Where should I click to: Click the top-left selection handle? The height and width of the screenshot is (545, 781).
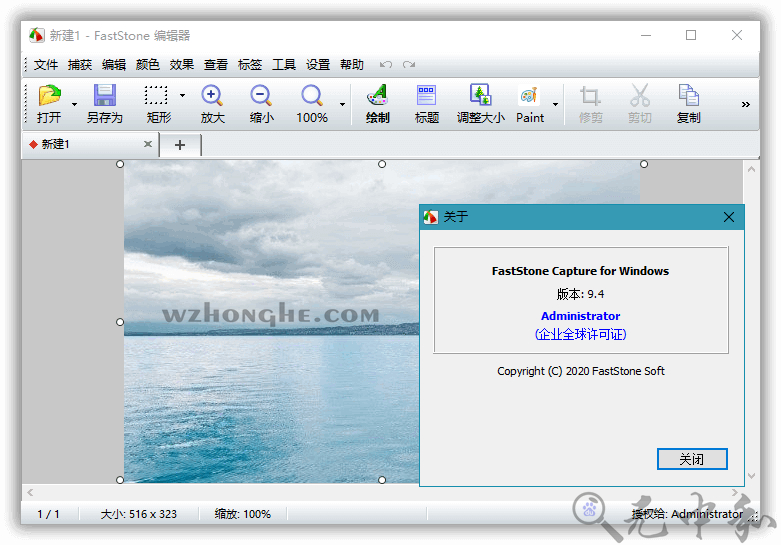click(x=120, y=164)
